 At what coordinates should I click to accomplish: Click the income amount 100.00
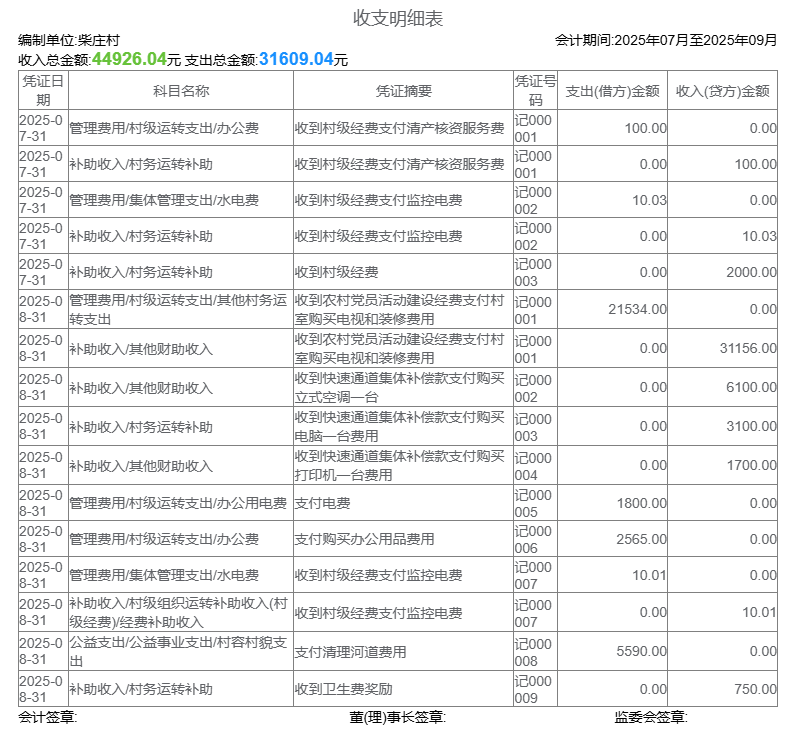click(x=755, y=164)
